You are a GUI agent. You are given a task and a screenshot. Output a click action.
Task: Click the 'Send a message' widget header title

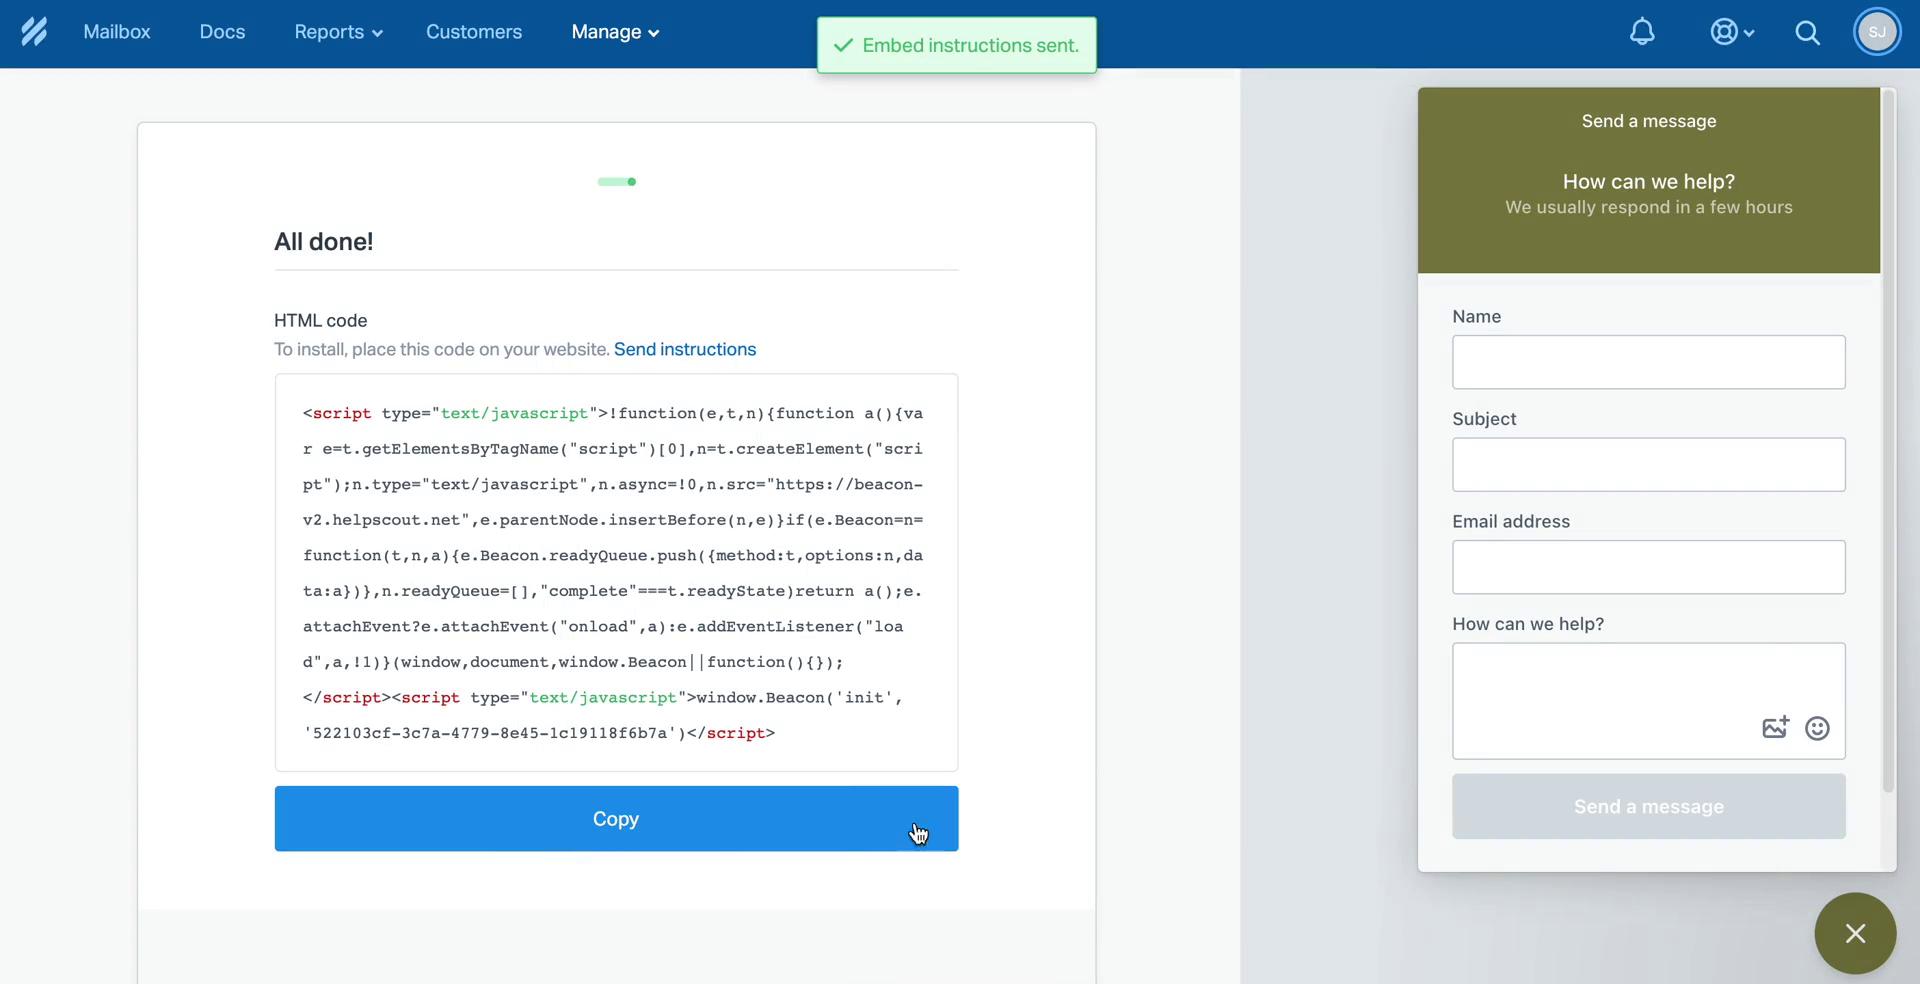click(1648, 121)
